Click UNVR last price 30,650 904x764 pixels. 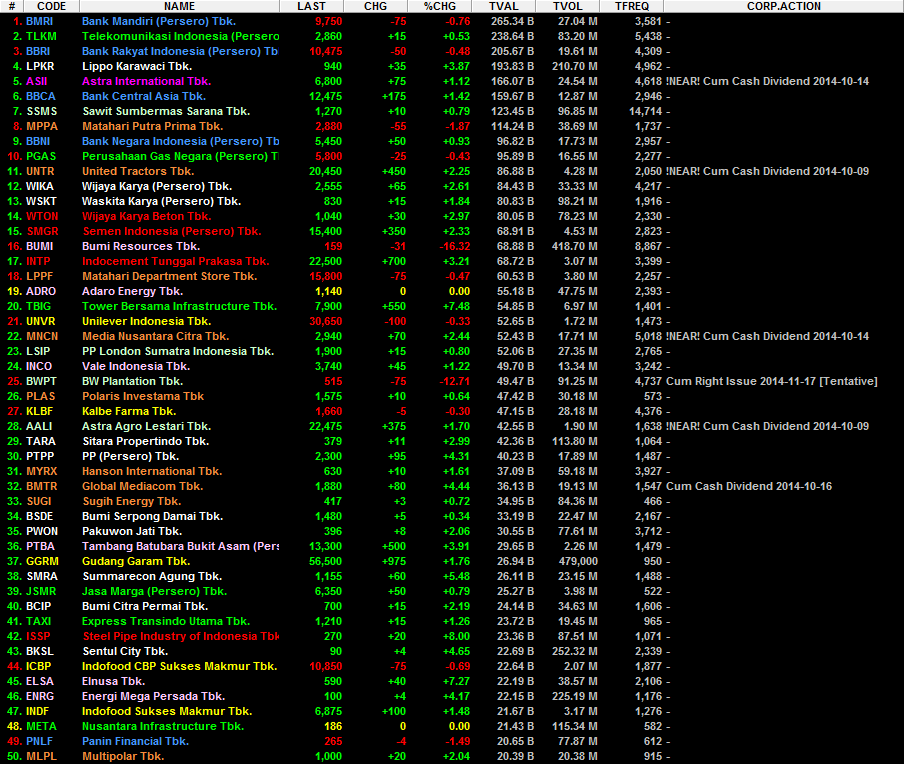[325, 321]
